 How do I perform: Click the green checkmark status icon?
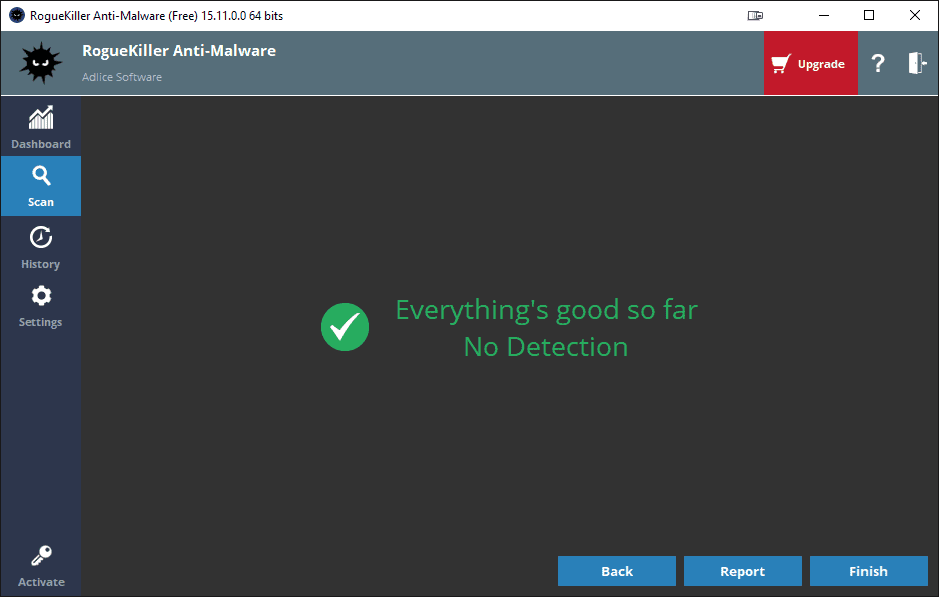coord(345,327)
